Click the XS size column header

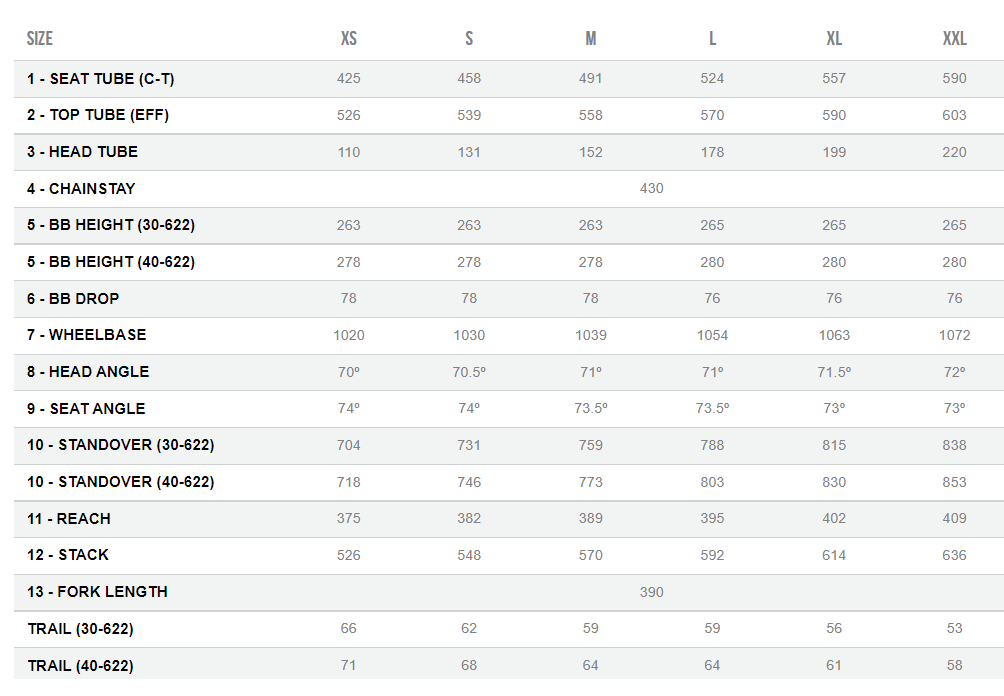tap(348, 39)
